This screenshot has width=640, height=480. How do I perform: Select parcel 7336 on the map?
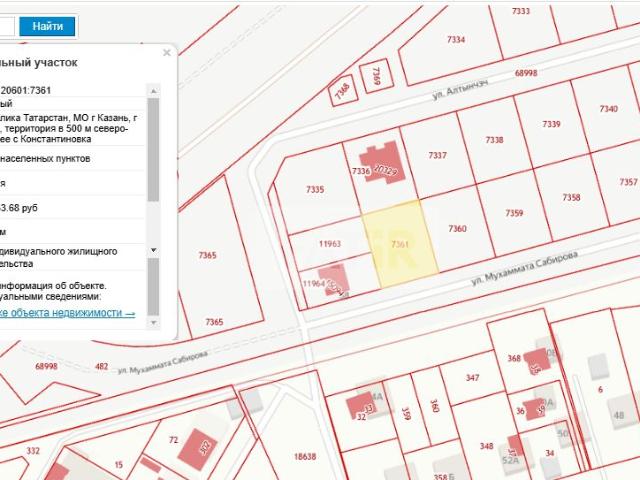(x=361, y=171)
